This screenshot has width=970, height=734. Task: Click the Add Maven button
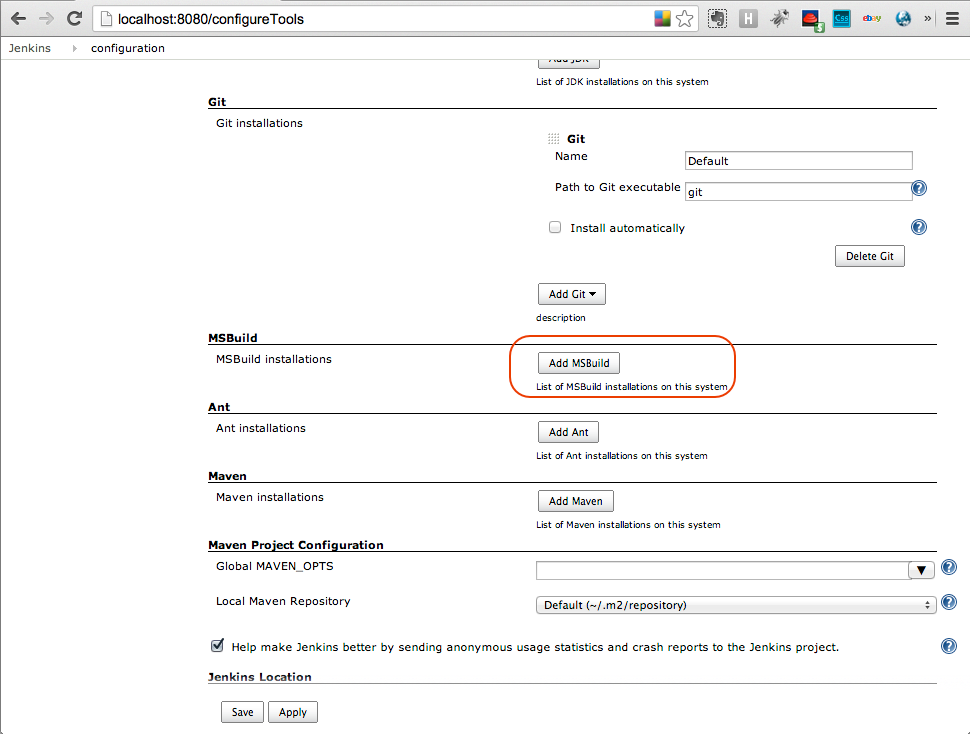coord(575,501)
